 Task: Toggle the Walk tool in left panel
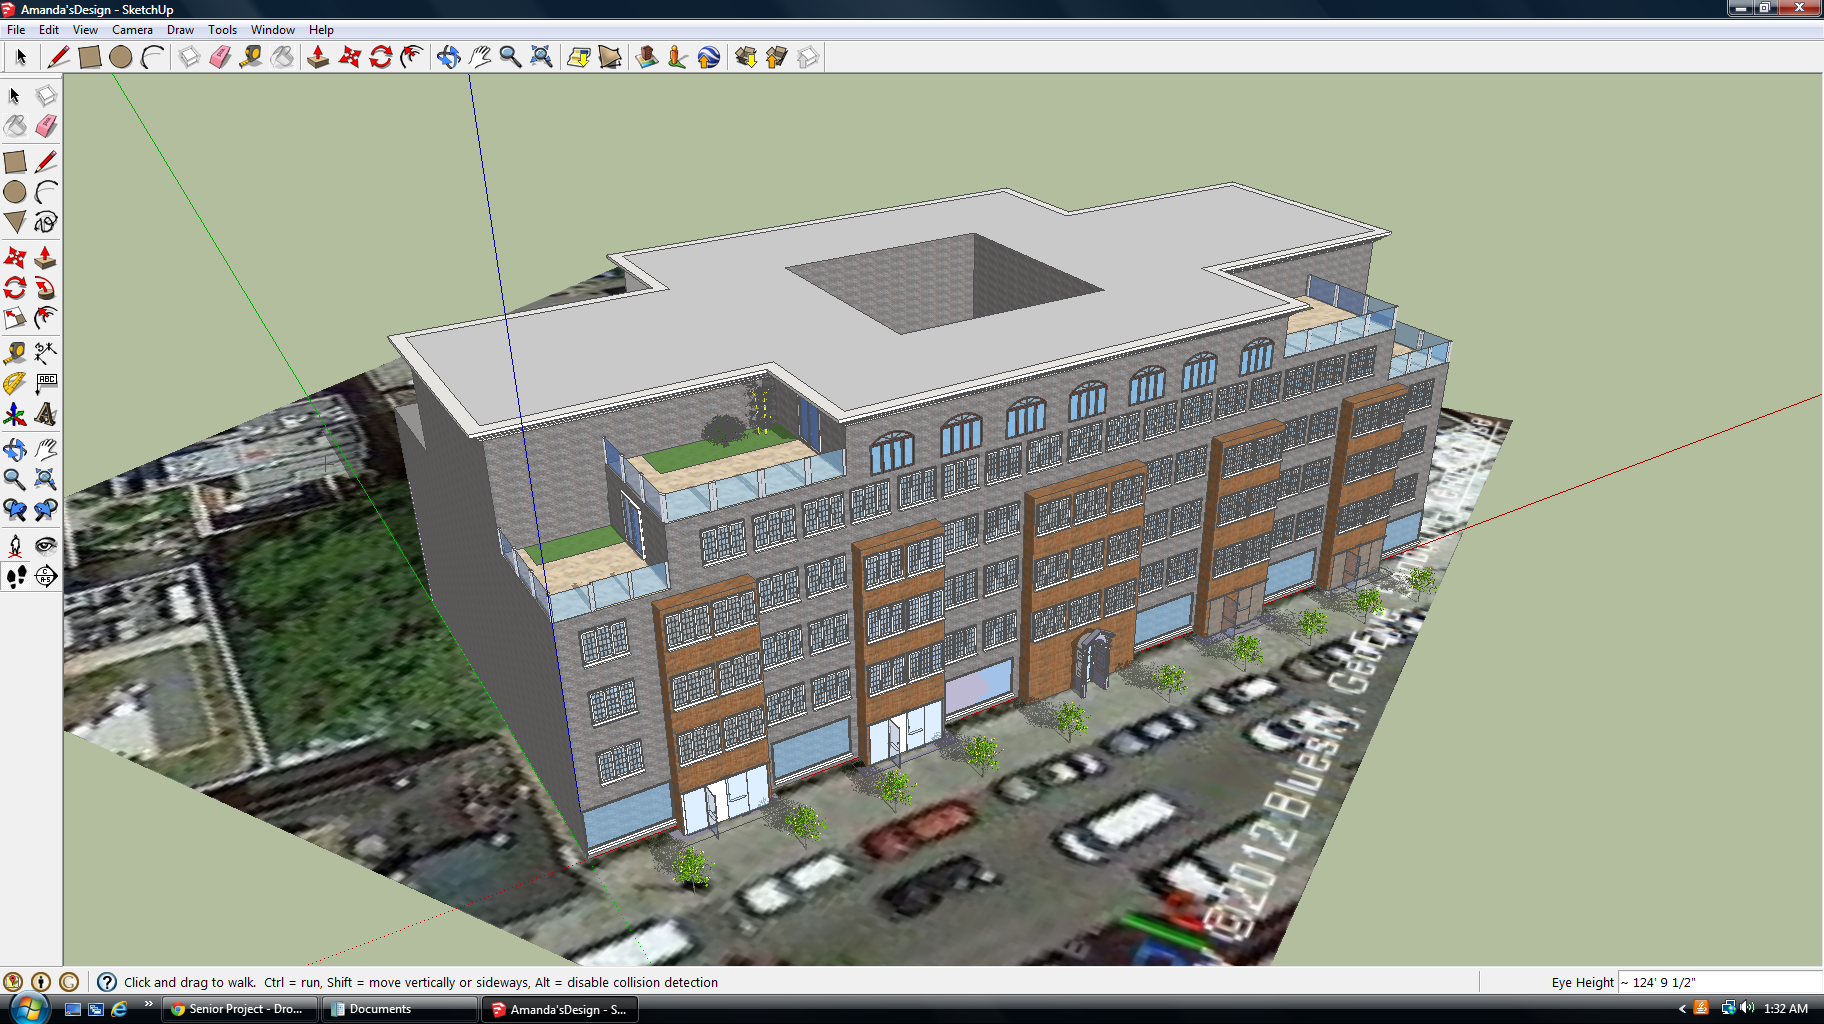(x=15, y=576)
